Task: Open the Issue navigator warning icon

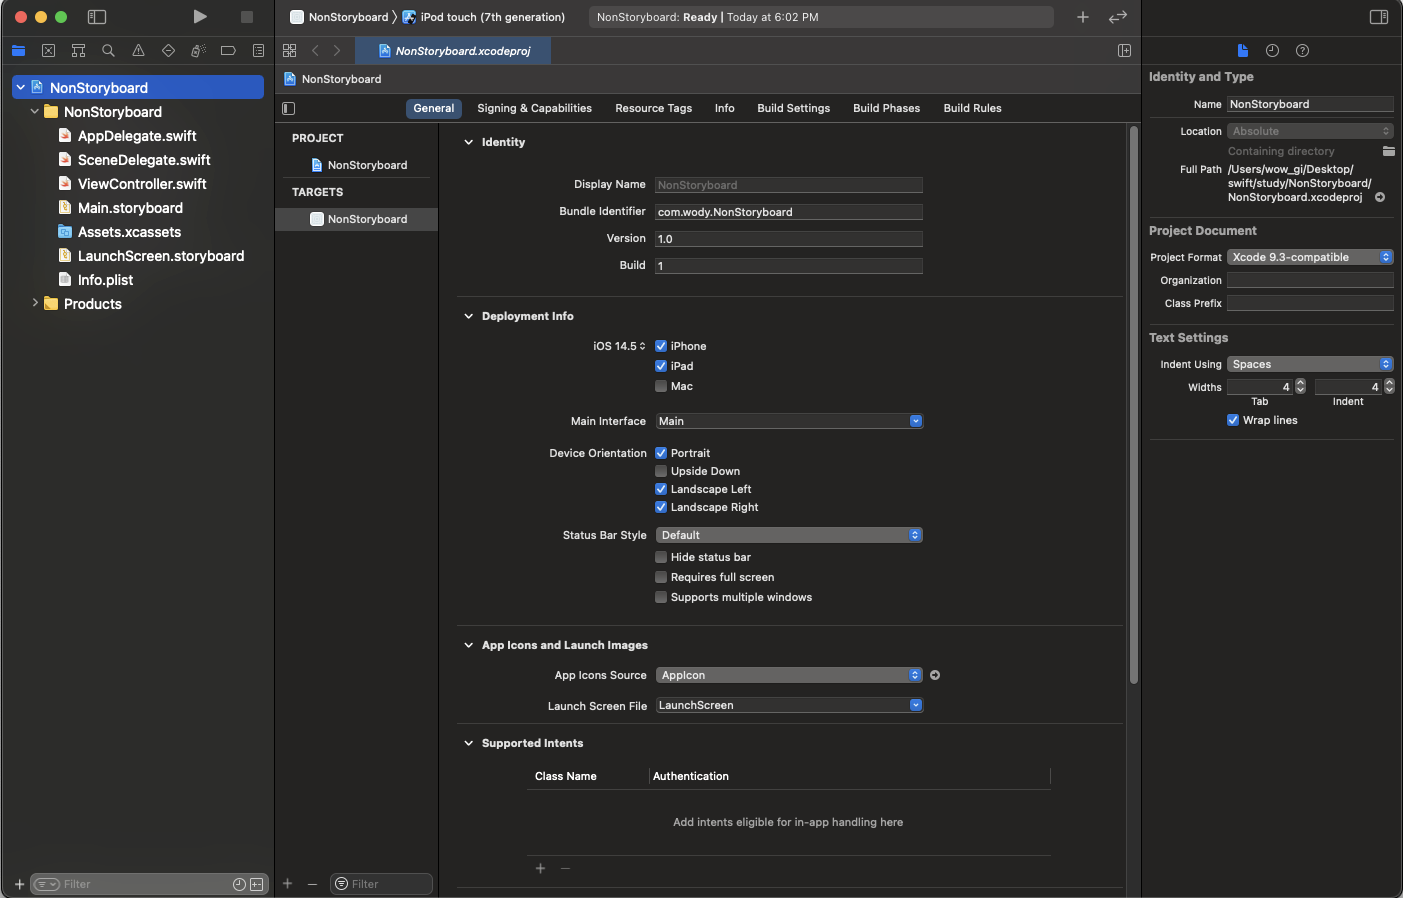Action: (138, 50)
